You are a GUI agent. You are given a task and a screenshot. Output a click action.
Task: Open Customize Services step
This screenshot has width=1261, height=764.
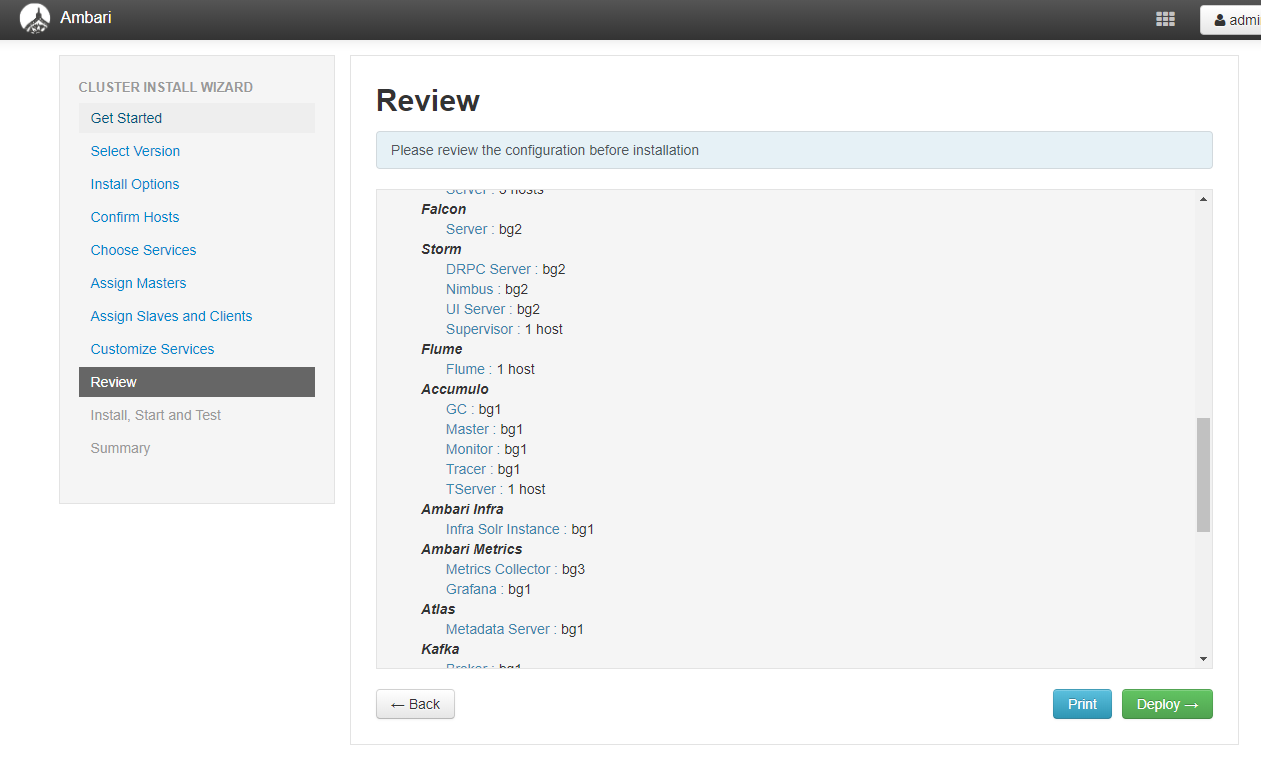(x=152, y=349)
